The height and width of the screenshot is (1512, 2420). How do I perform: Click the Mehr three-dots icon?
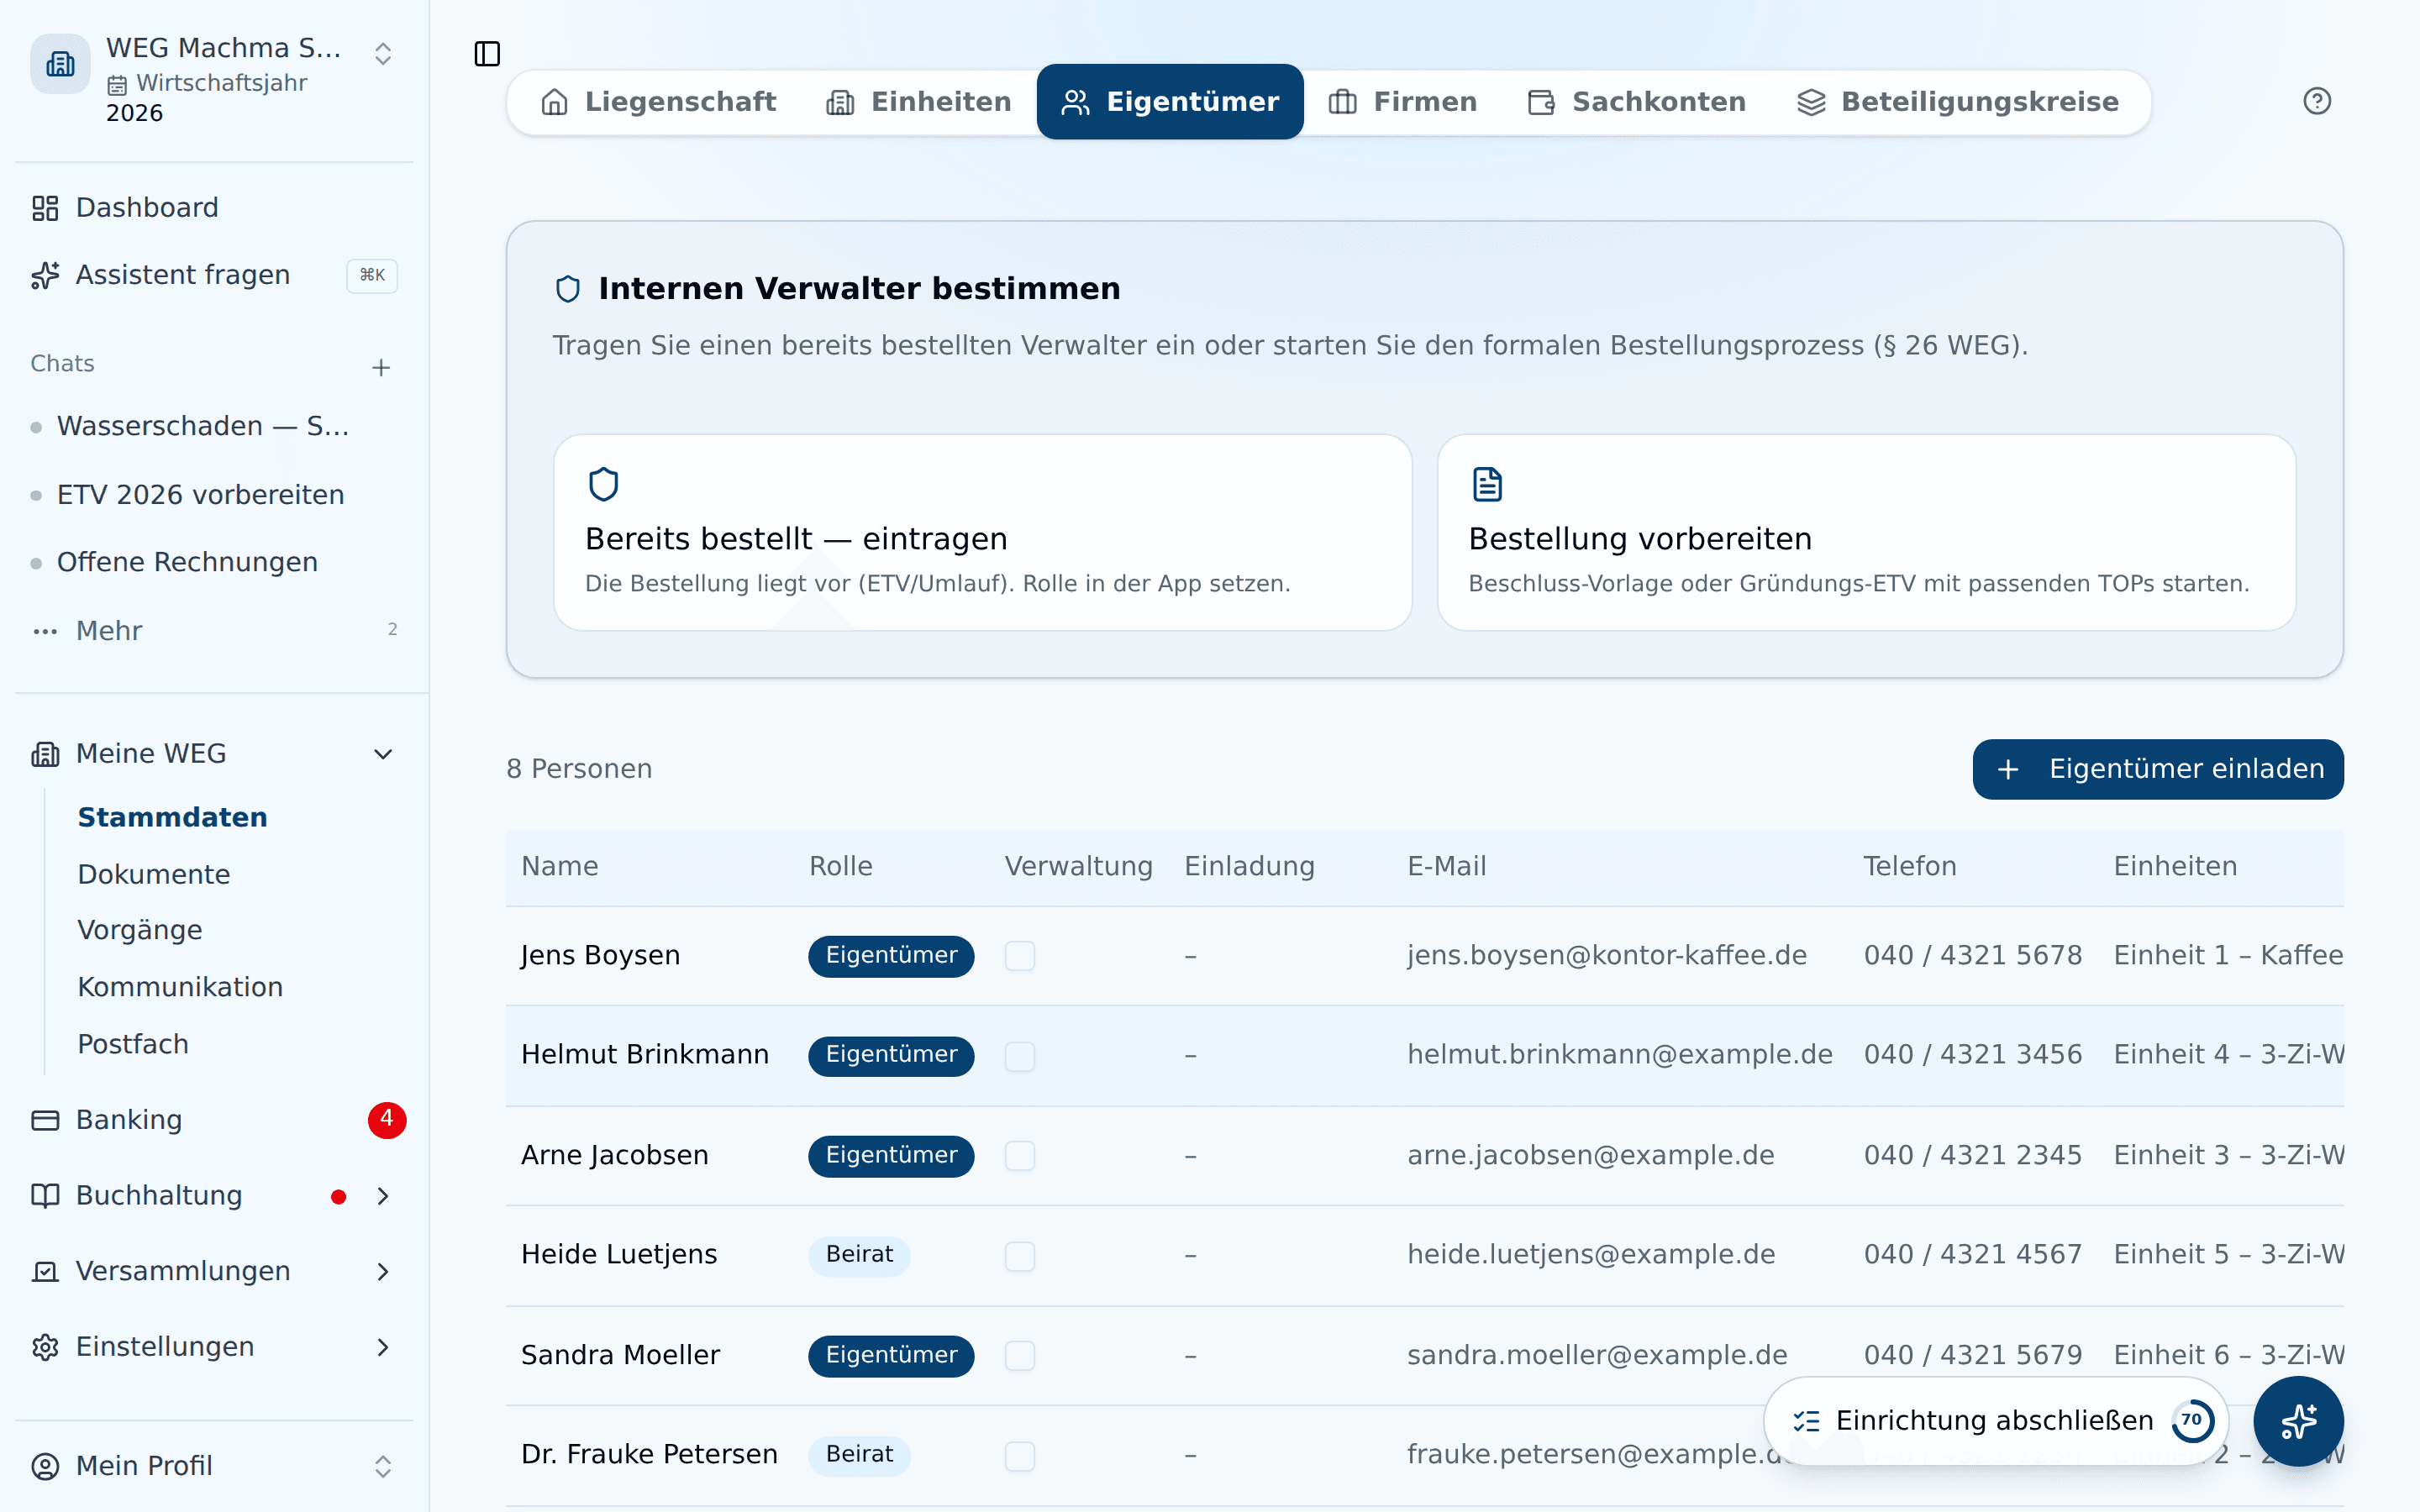(x=45, y=631)
